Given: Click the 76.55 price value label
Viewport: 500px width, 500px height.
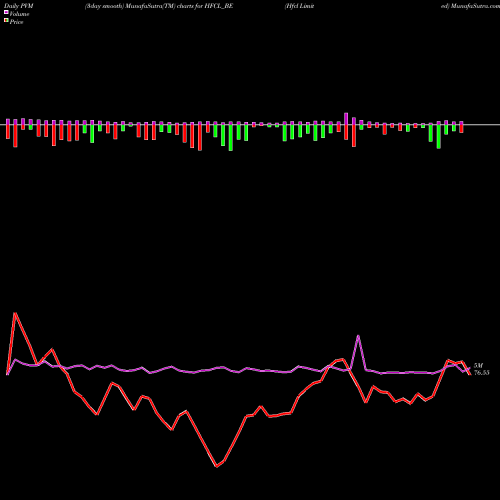Looking at the screenshot, I should coord(481,373).
